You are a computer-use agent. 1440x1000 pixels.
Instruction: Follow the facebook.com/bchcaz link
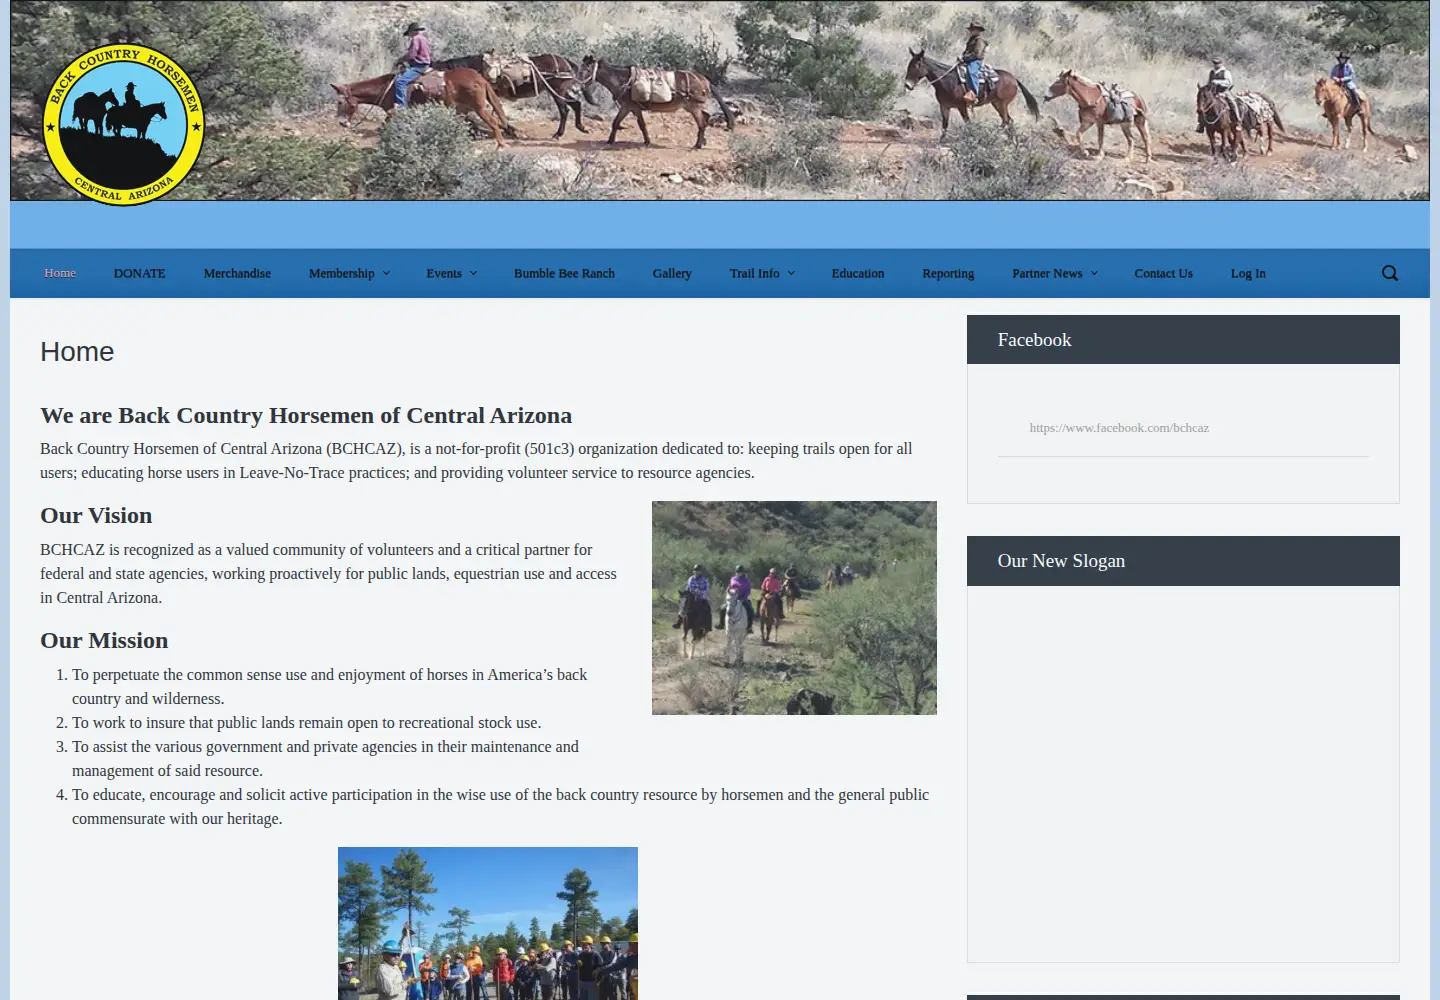click(1119, 428)
